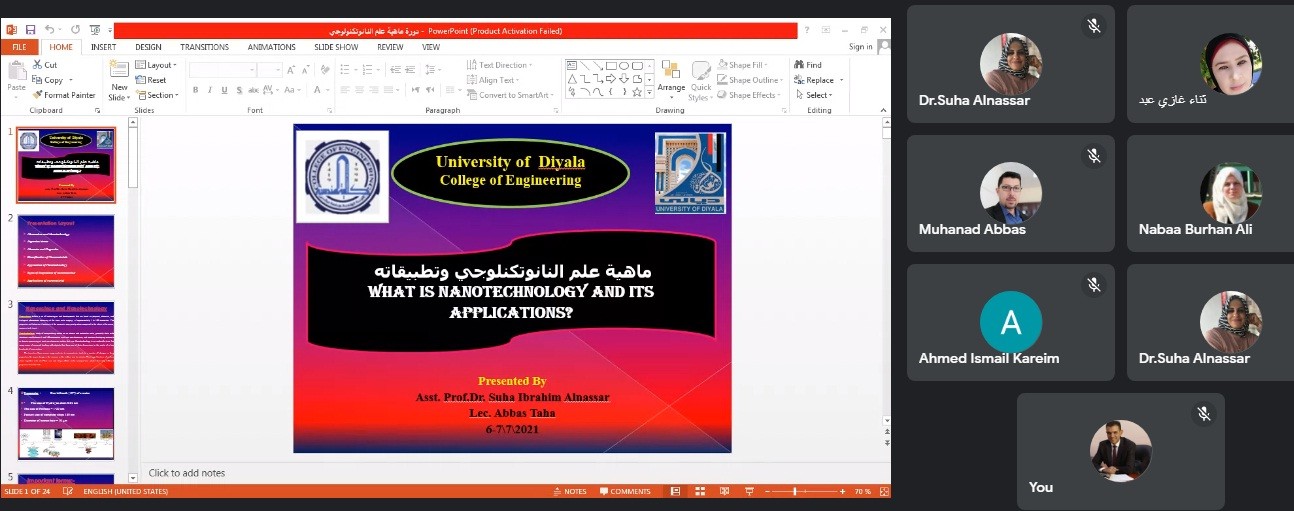Click Fit slide to window icon
Viewport: 1294px width, 511px height.
[882, 491]
